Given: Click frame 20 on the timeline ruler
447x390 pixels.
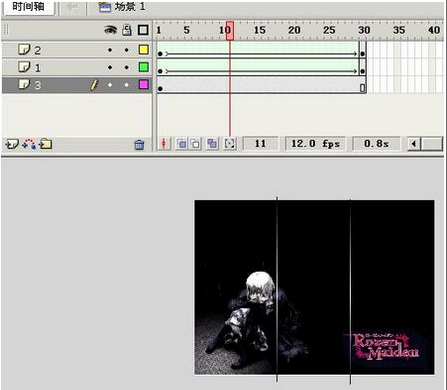Looking at the screenshot, I should click(x=294, y=30).
